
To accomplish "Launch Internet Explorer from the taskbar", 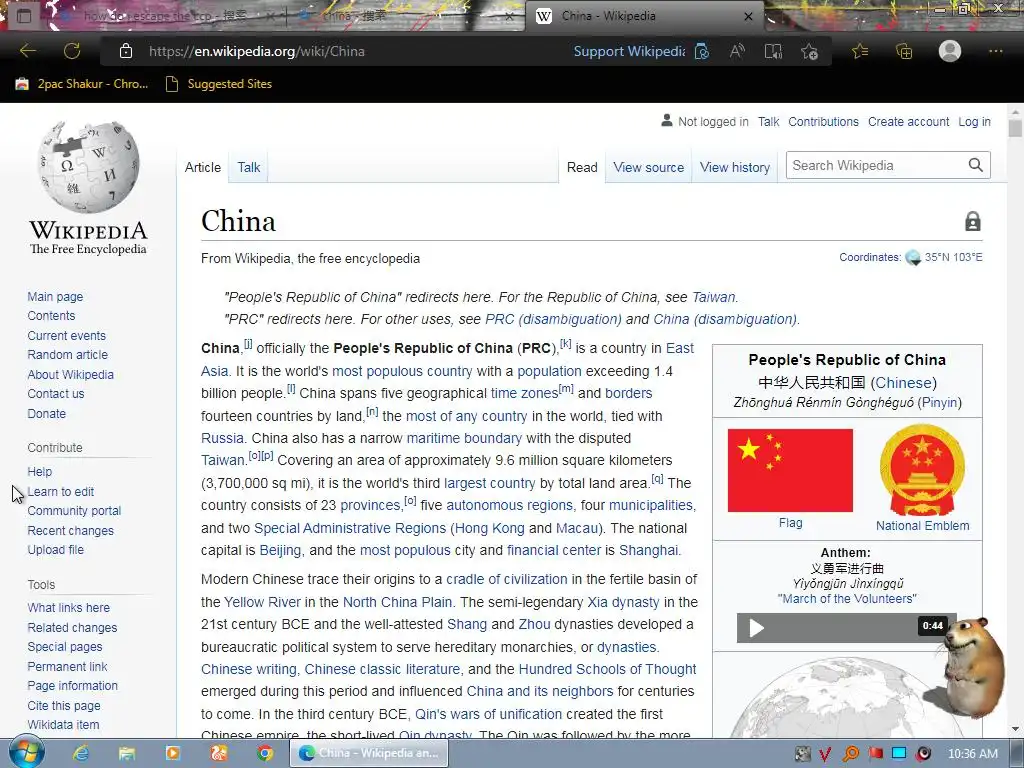I will pyautogui.click(x=80, y=753).
